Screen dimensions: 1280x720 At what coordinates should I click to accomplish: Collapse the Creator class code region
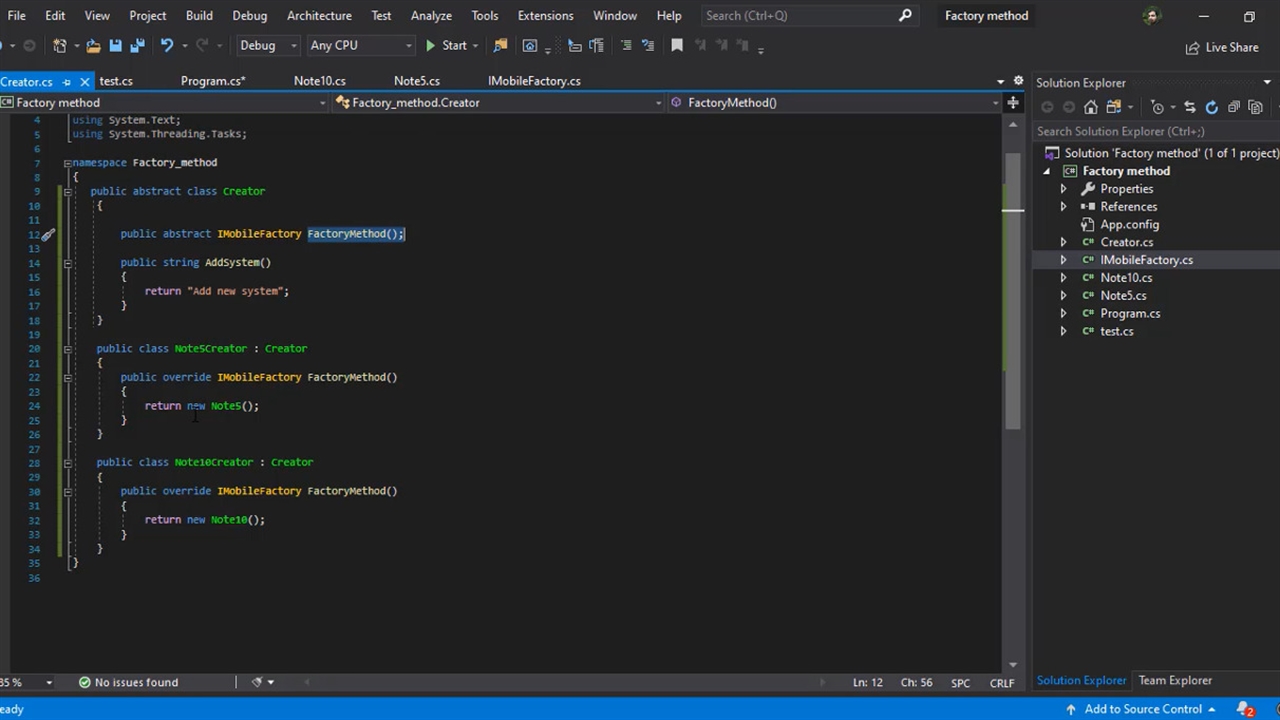pyautogui.click(x=67, y=191)
